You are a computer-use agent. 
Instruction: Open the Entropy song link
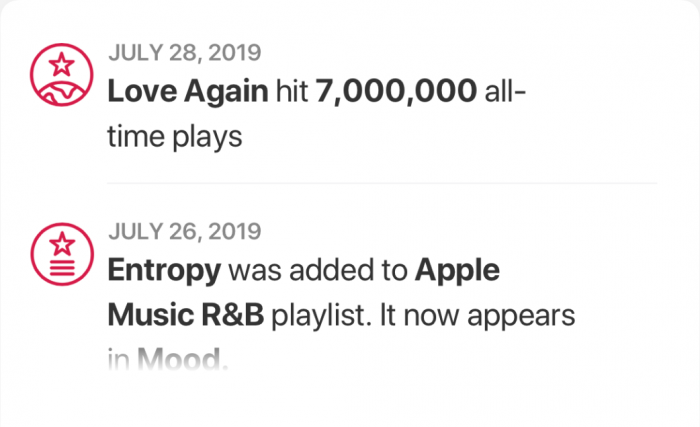tap(165, 271)
